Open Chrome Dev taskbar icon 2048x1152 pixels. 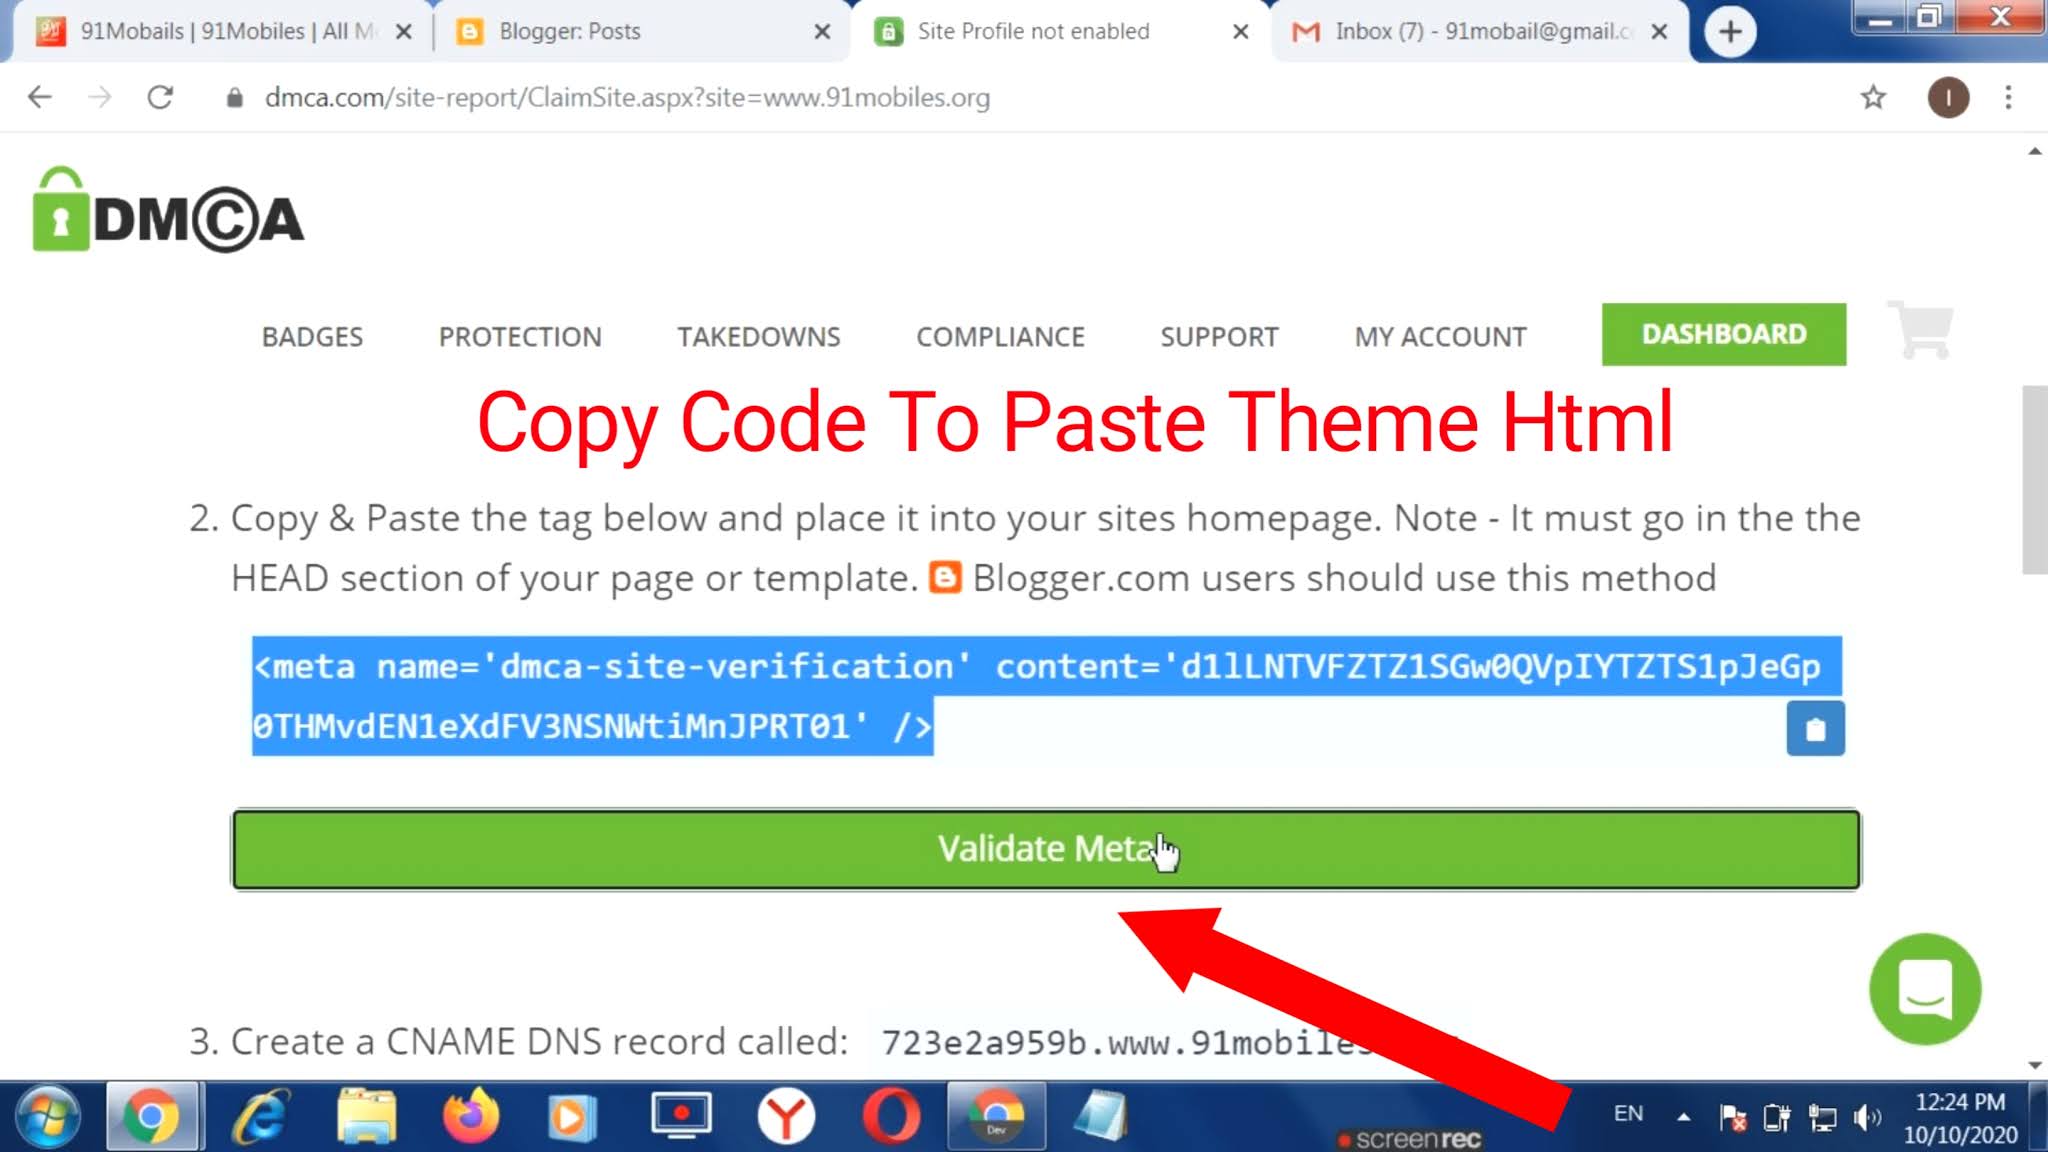tap(996, 1116)
